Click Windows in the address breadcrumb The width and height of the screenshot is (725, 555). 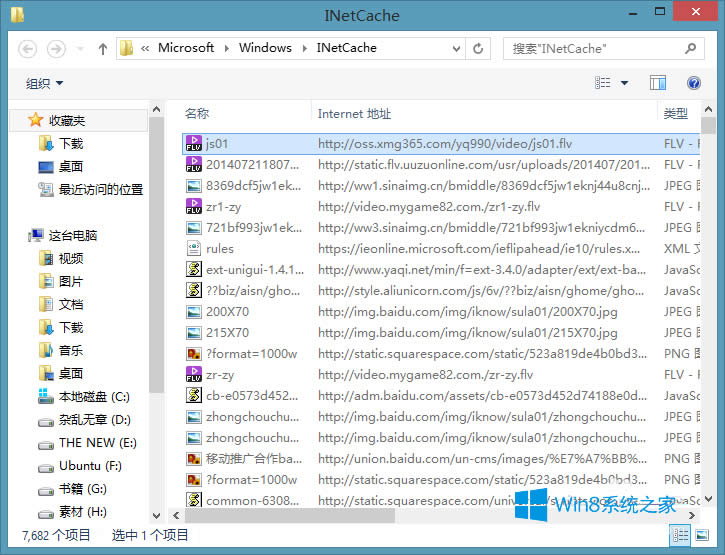(x=265, y=48)
